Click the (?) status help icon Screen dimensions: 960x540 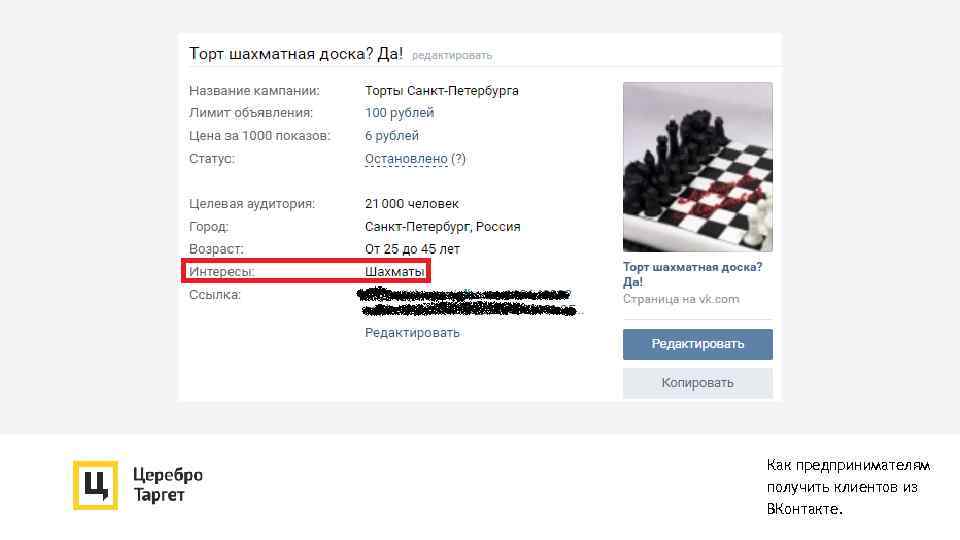tap(459, 159)
